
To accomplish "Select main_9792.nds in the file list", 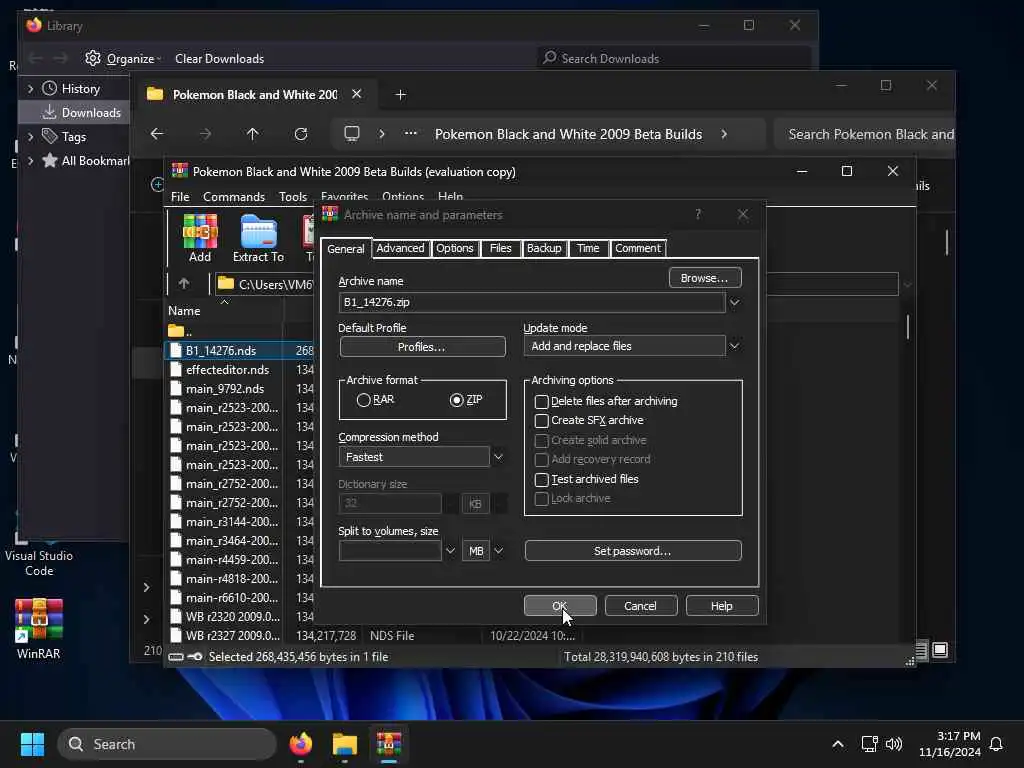I will coord(225,389).
